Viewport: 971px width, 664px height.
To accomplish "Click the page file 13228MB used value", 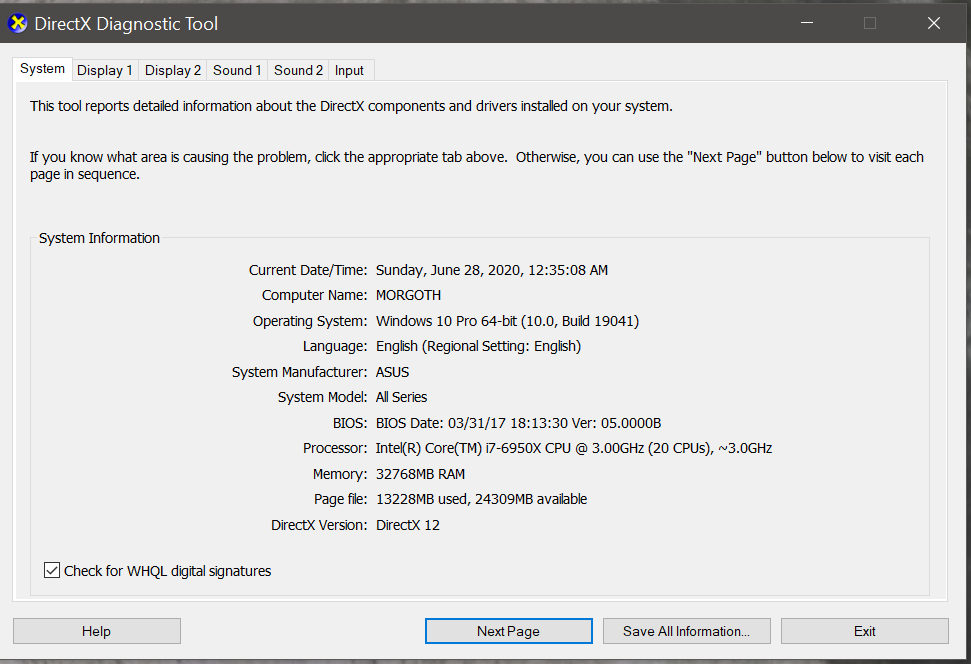I will coord(481,499).
